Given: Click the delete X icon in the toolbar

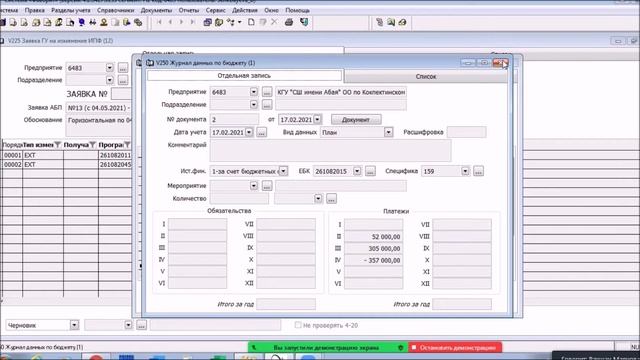Looking at the screenshot, I should (274, 22).
